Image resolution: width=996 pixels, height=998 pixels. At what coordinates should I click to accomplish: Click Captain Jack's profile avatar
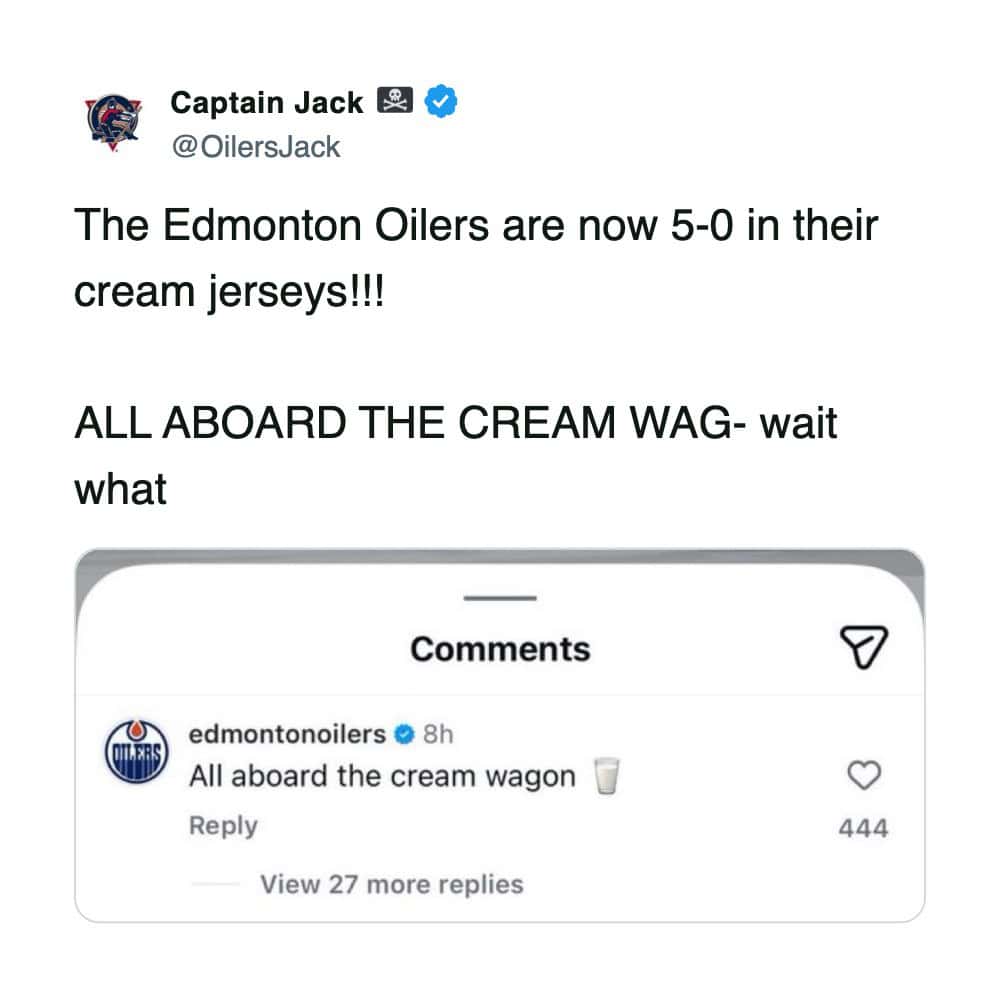pos(116,124)
